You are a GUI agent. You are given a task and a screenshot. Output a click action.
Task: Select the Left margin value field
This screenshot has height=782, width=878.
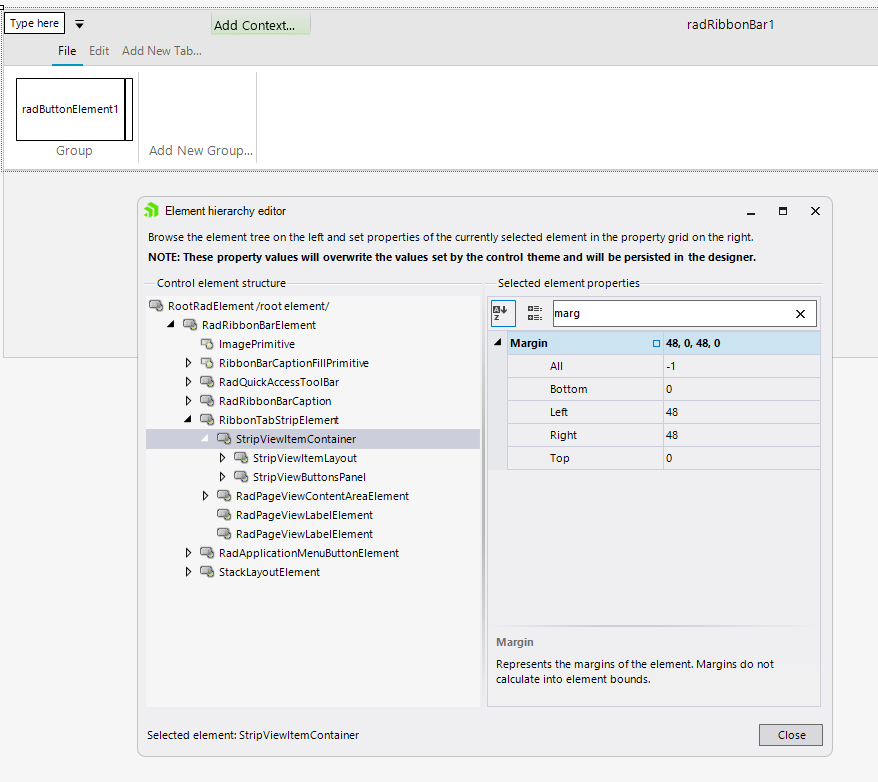[x=740, y=412]
